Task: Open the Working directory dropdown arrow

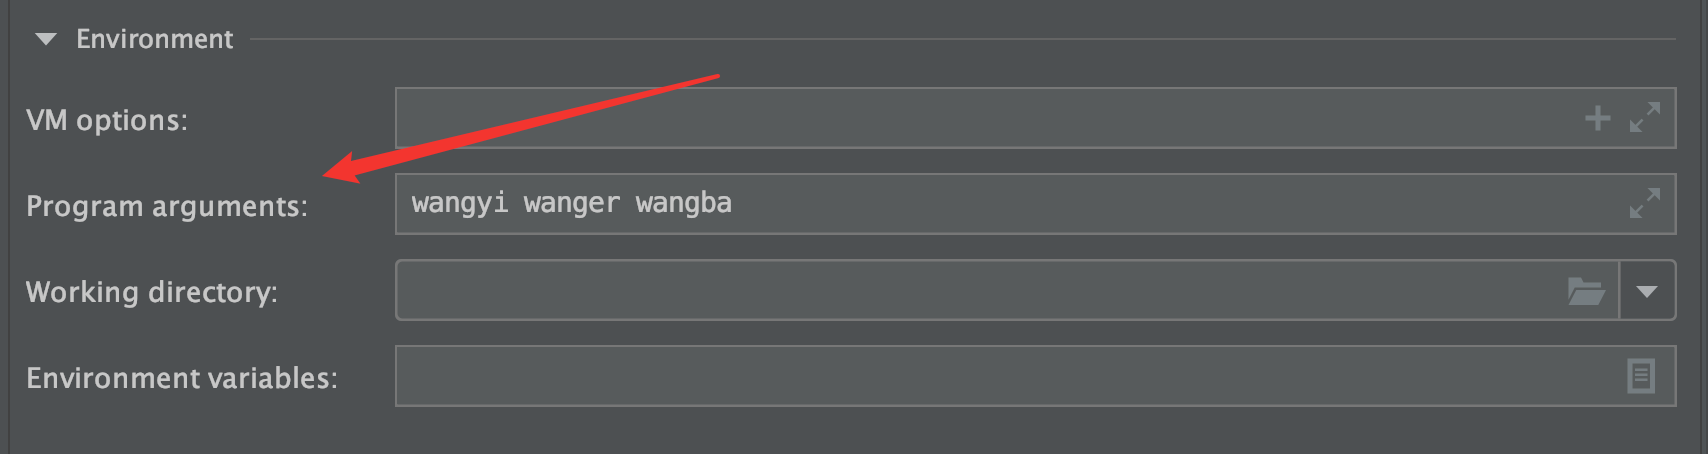Action: (x=1647, y=291)
